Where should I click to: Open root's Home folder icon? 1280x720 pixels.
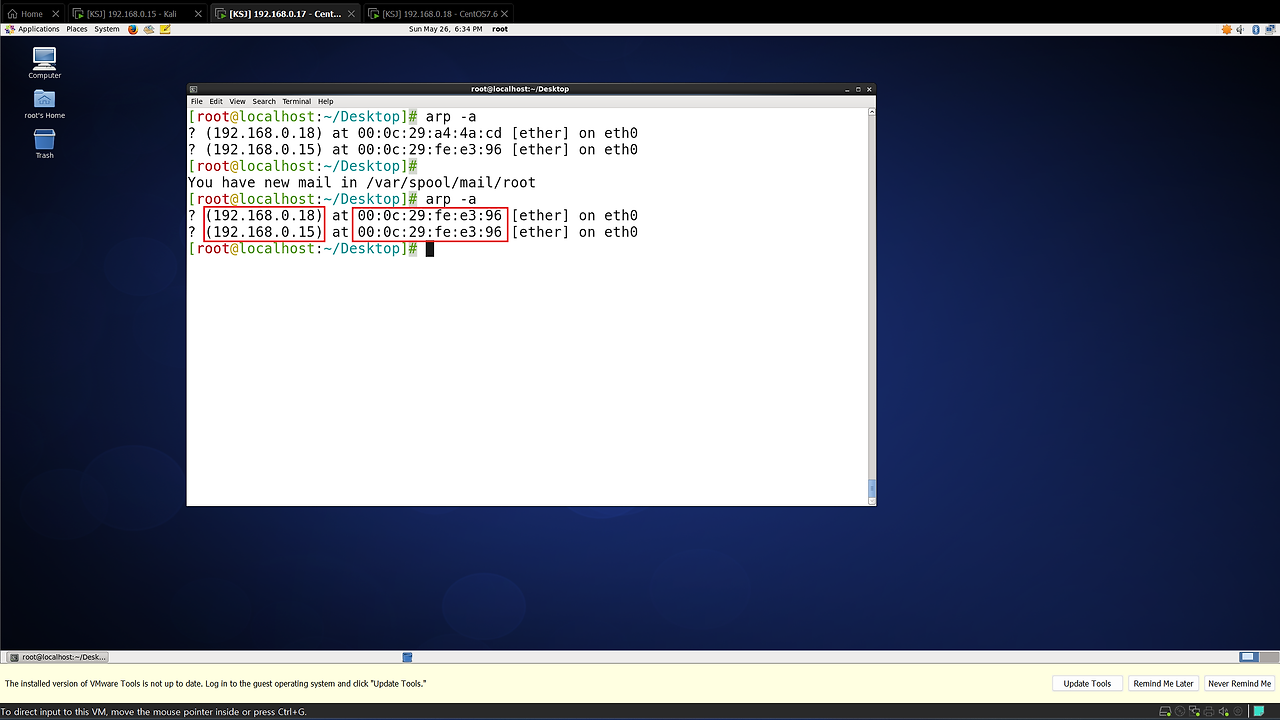pyautogui.click(x=44, y=100)
